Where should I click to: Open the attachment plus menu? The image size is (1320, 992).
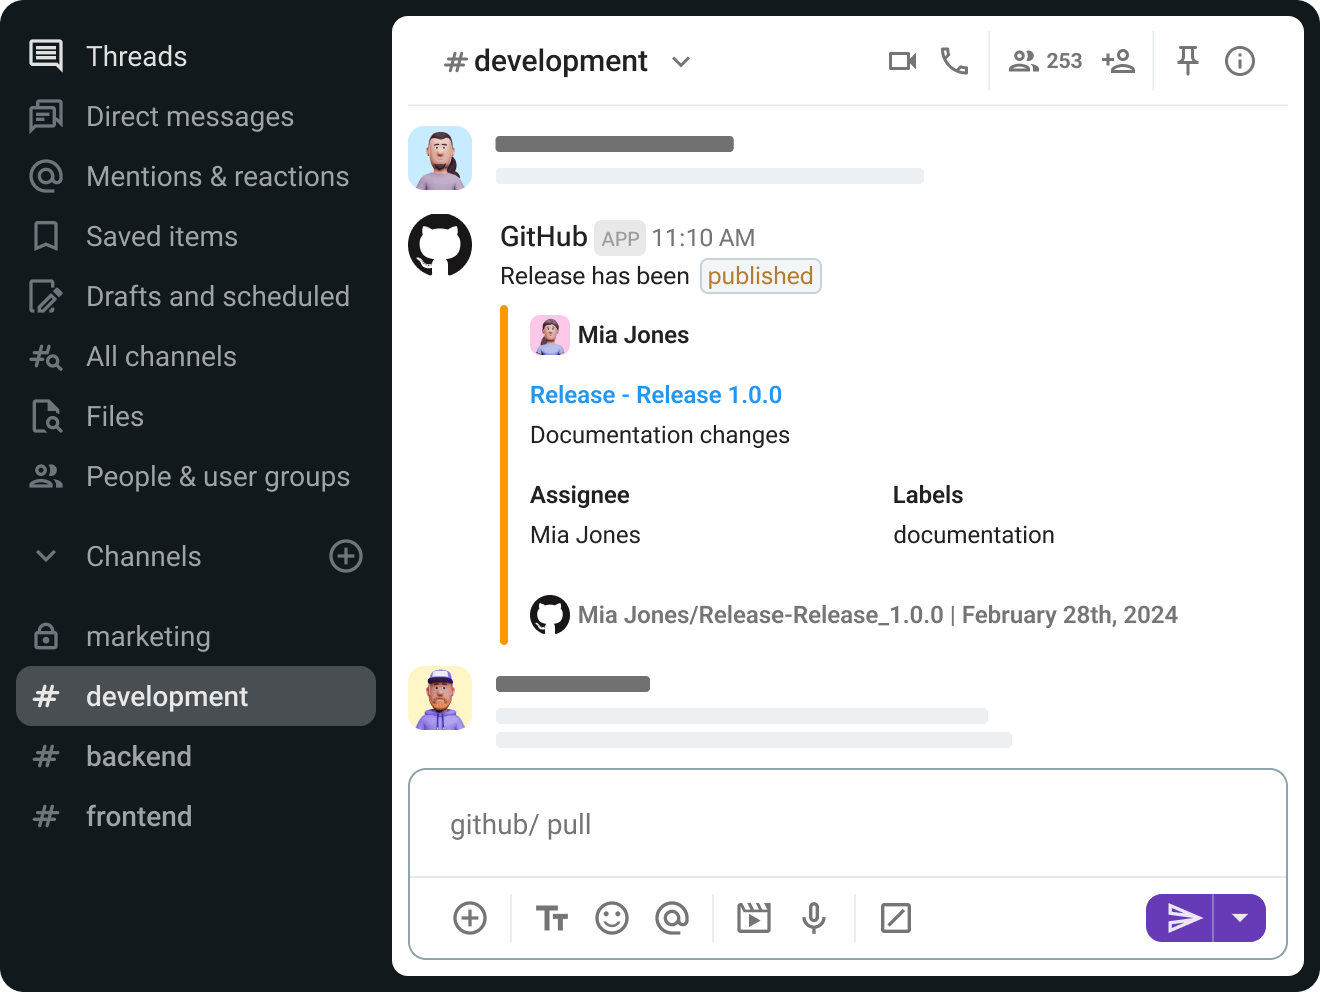click(470, 918)
